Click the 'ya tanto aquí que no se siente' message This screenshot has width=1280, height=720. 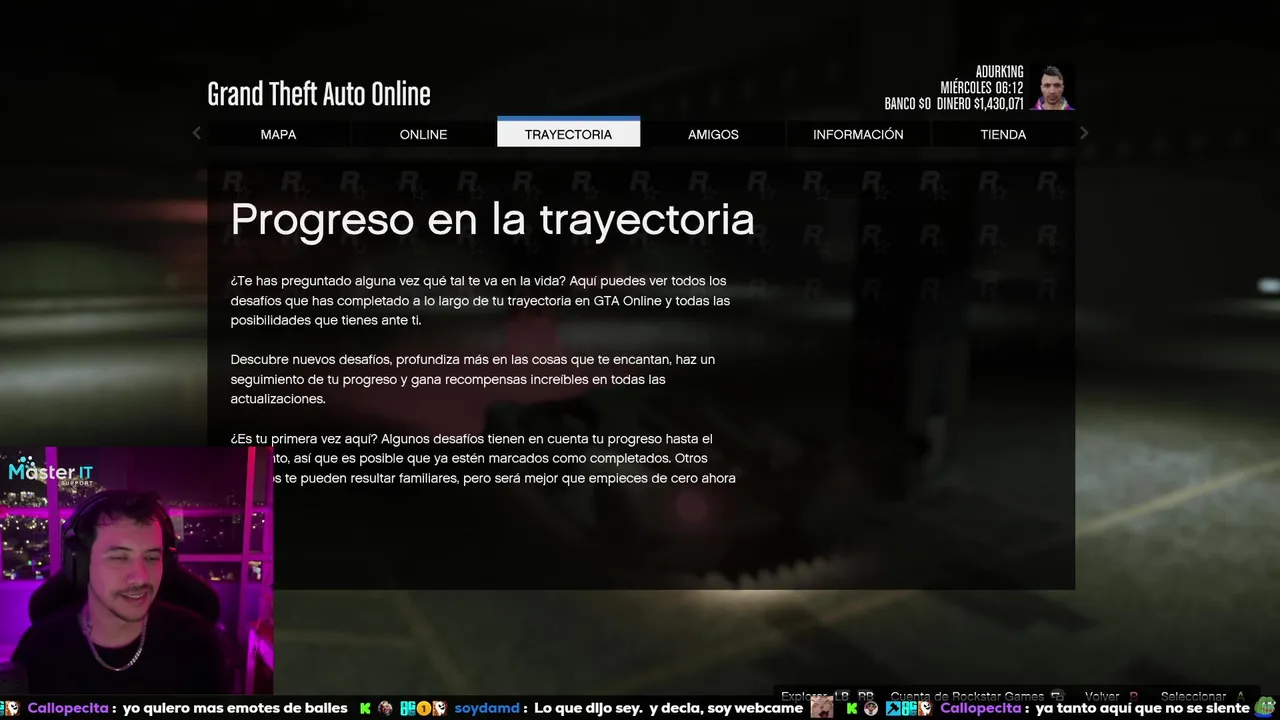pos(1143,708)
